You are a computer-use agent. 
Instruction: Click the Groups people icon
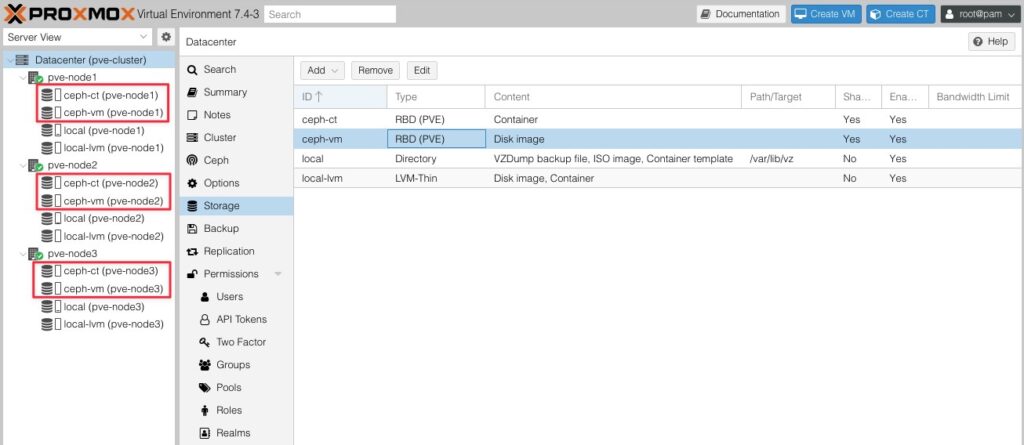click(204, 365)
